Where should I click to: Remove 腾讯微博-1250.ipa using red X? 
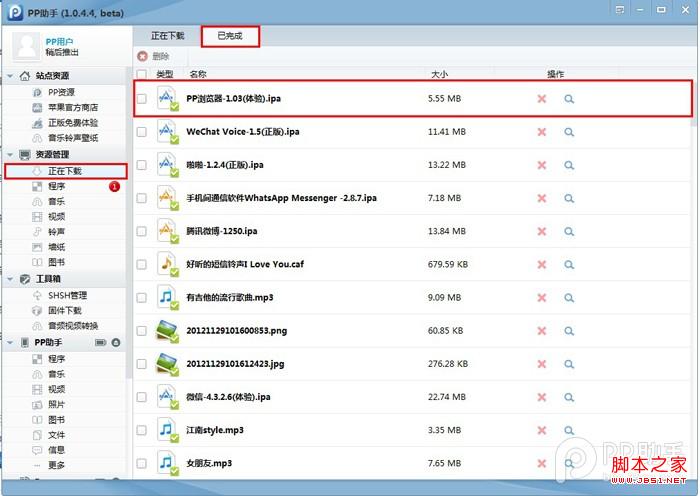click(542, 231)
